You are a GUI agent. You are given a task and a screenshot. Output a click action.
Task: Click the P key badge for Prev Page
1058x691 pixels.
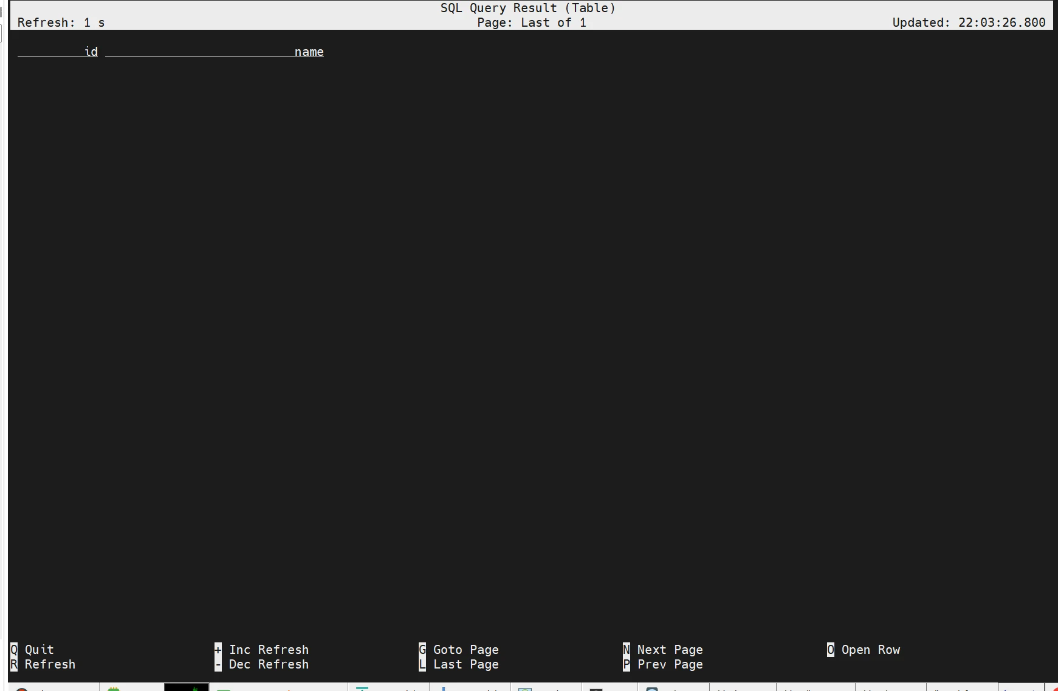click(x=626, y=664)
